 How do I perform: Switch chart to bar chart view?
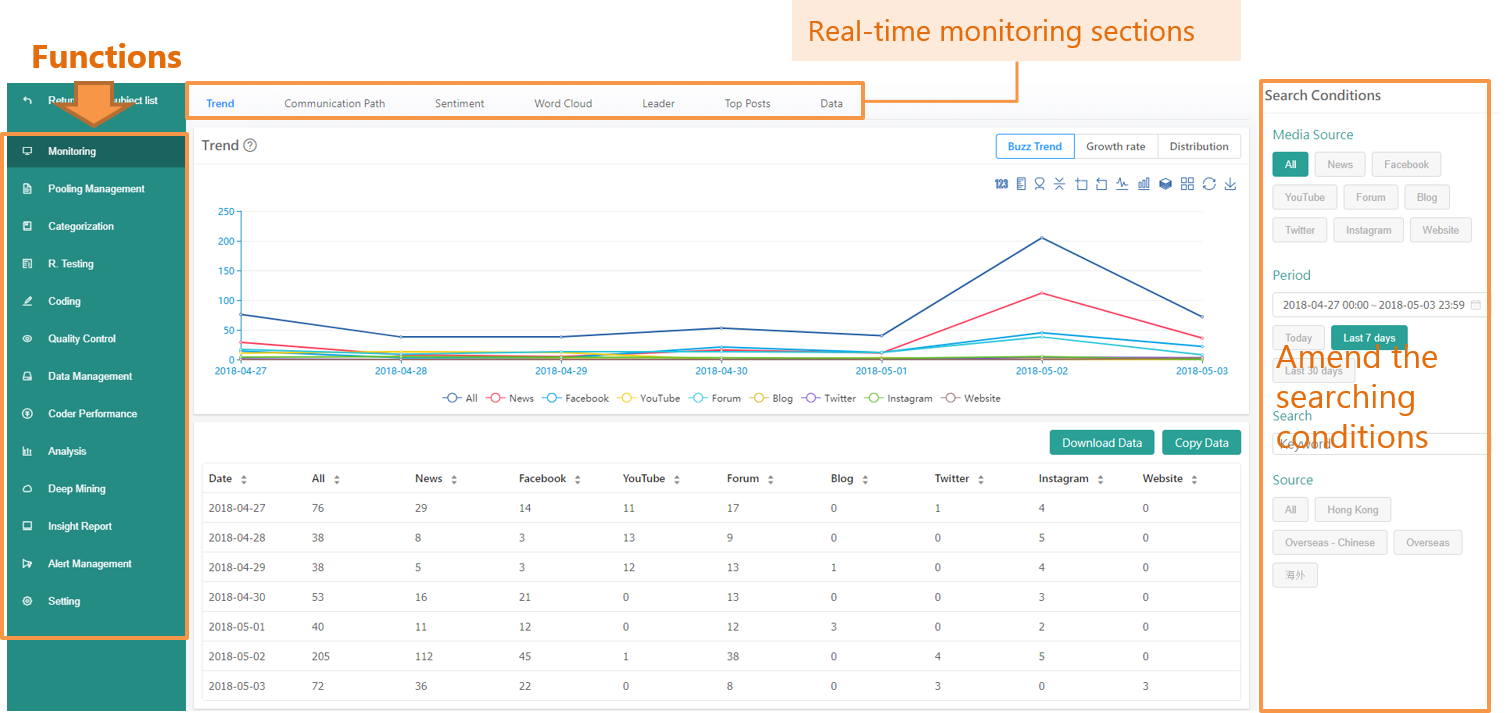1144,184
